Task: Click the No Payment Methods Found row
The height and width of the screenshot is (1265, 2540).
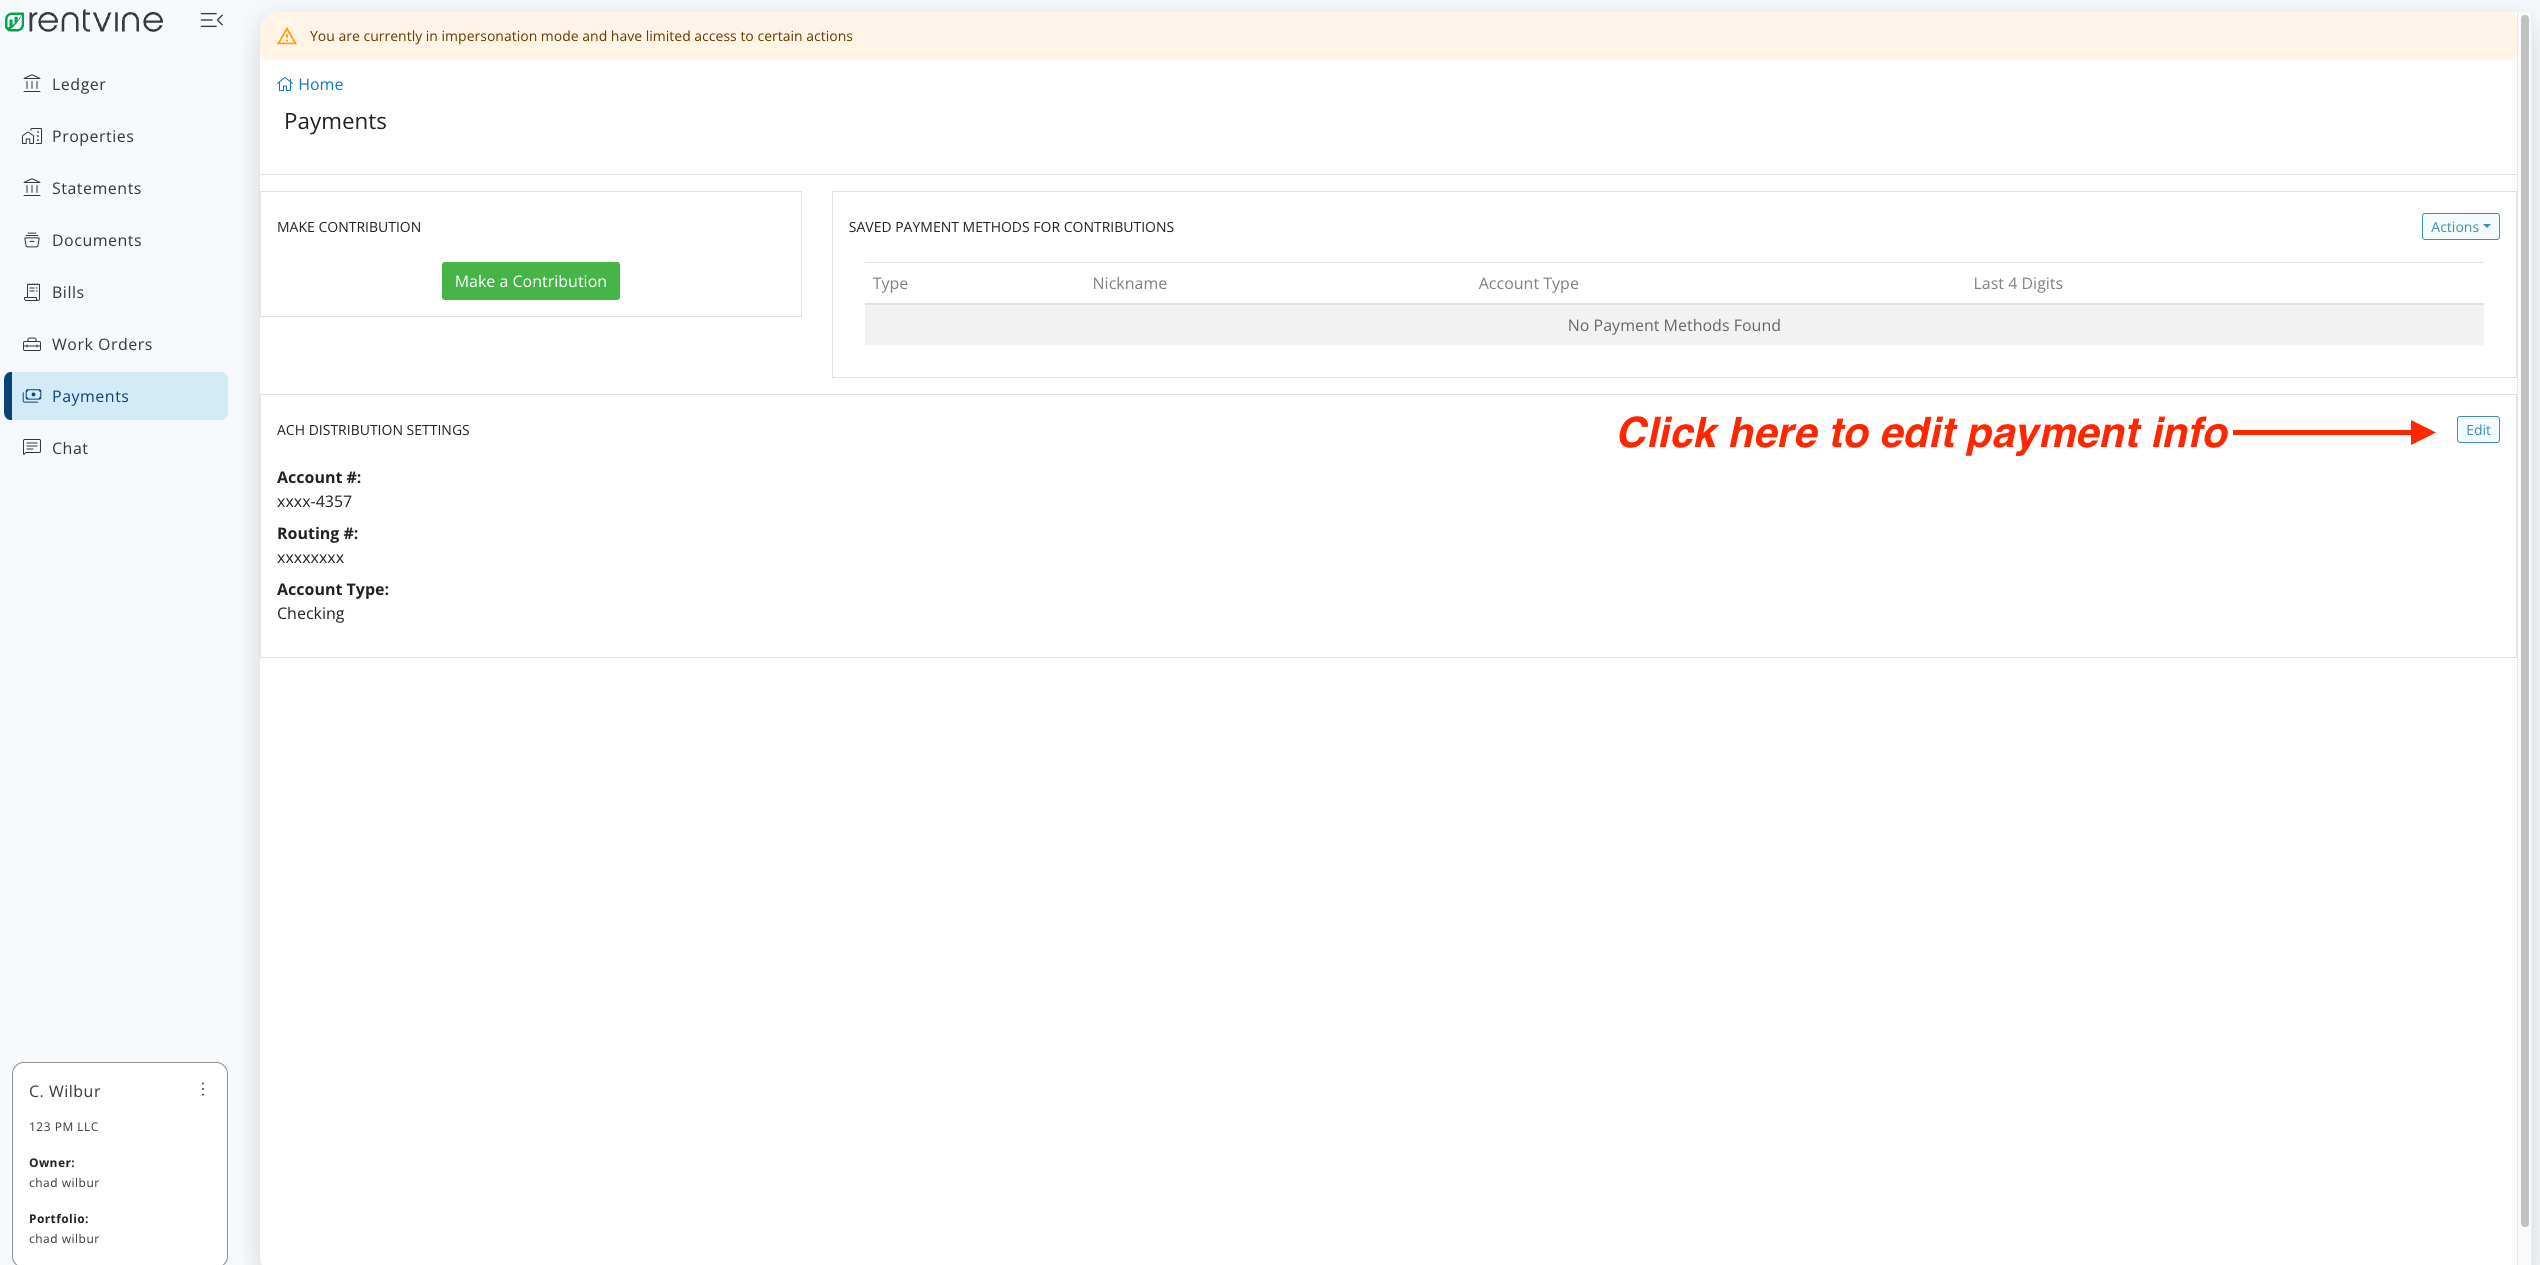Action: [1674, 325]
